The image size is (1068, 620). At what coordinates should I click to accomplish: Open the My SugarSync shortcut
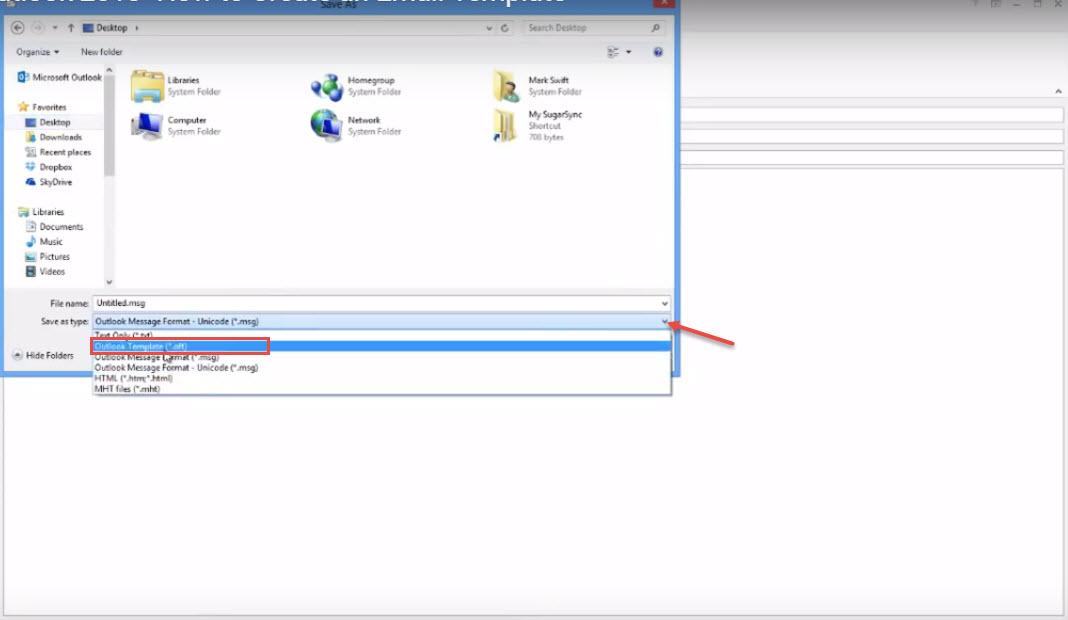pos(506,125)
